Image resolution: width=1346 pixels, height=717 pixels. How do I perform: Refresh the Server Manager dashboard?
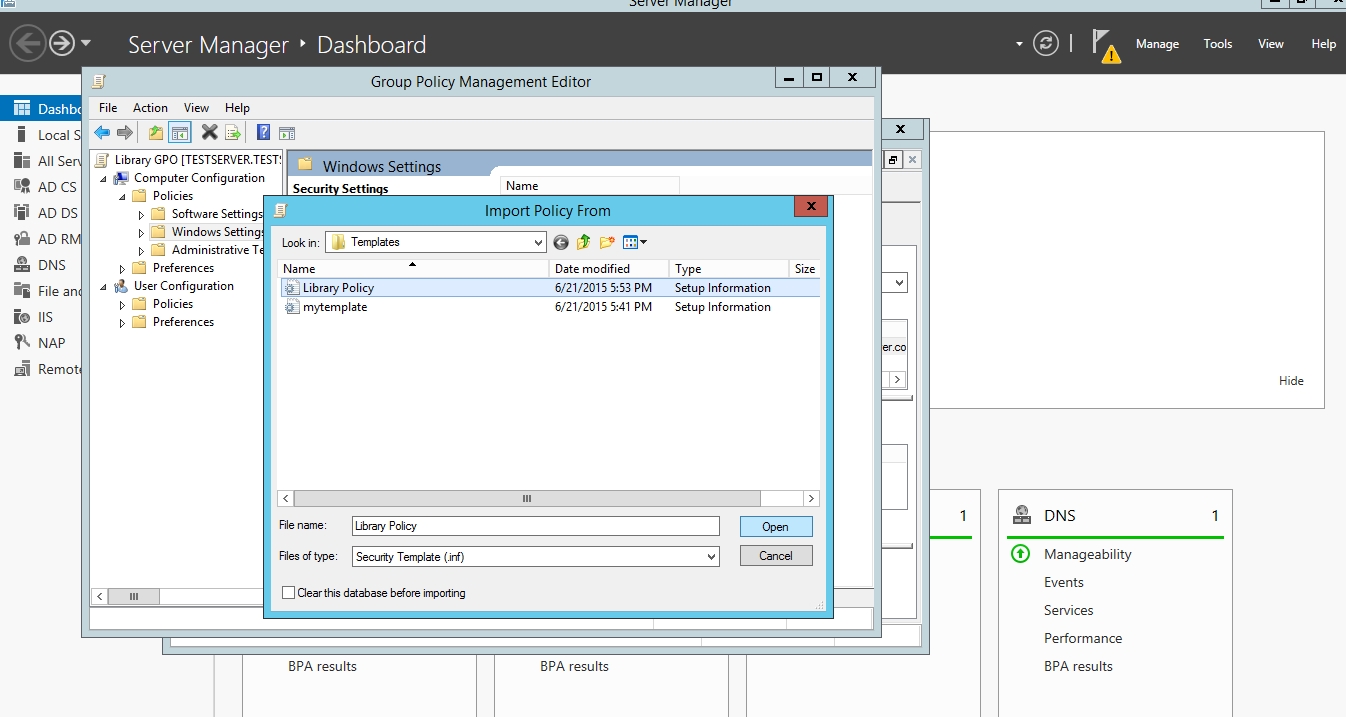pos(1046,44)
